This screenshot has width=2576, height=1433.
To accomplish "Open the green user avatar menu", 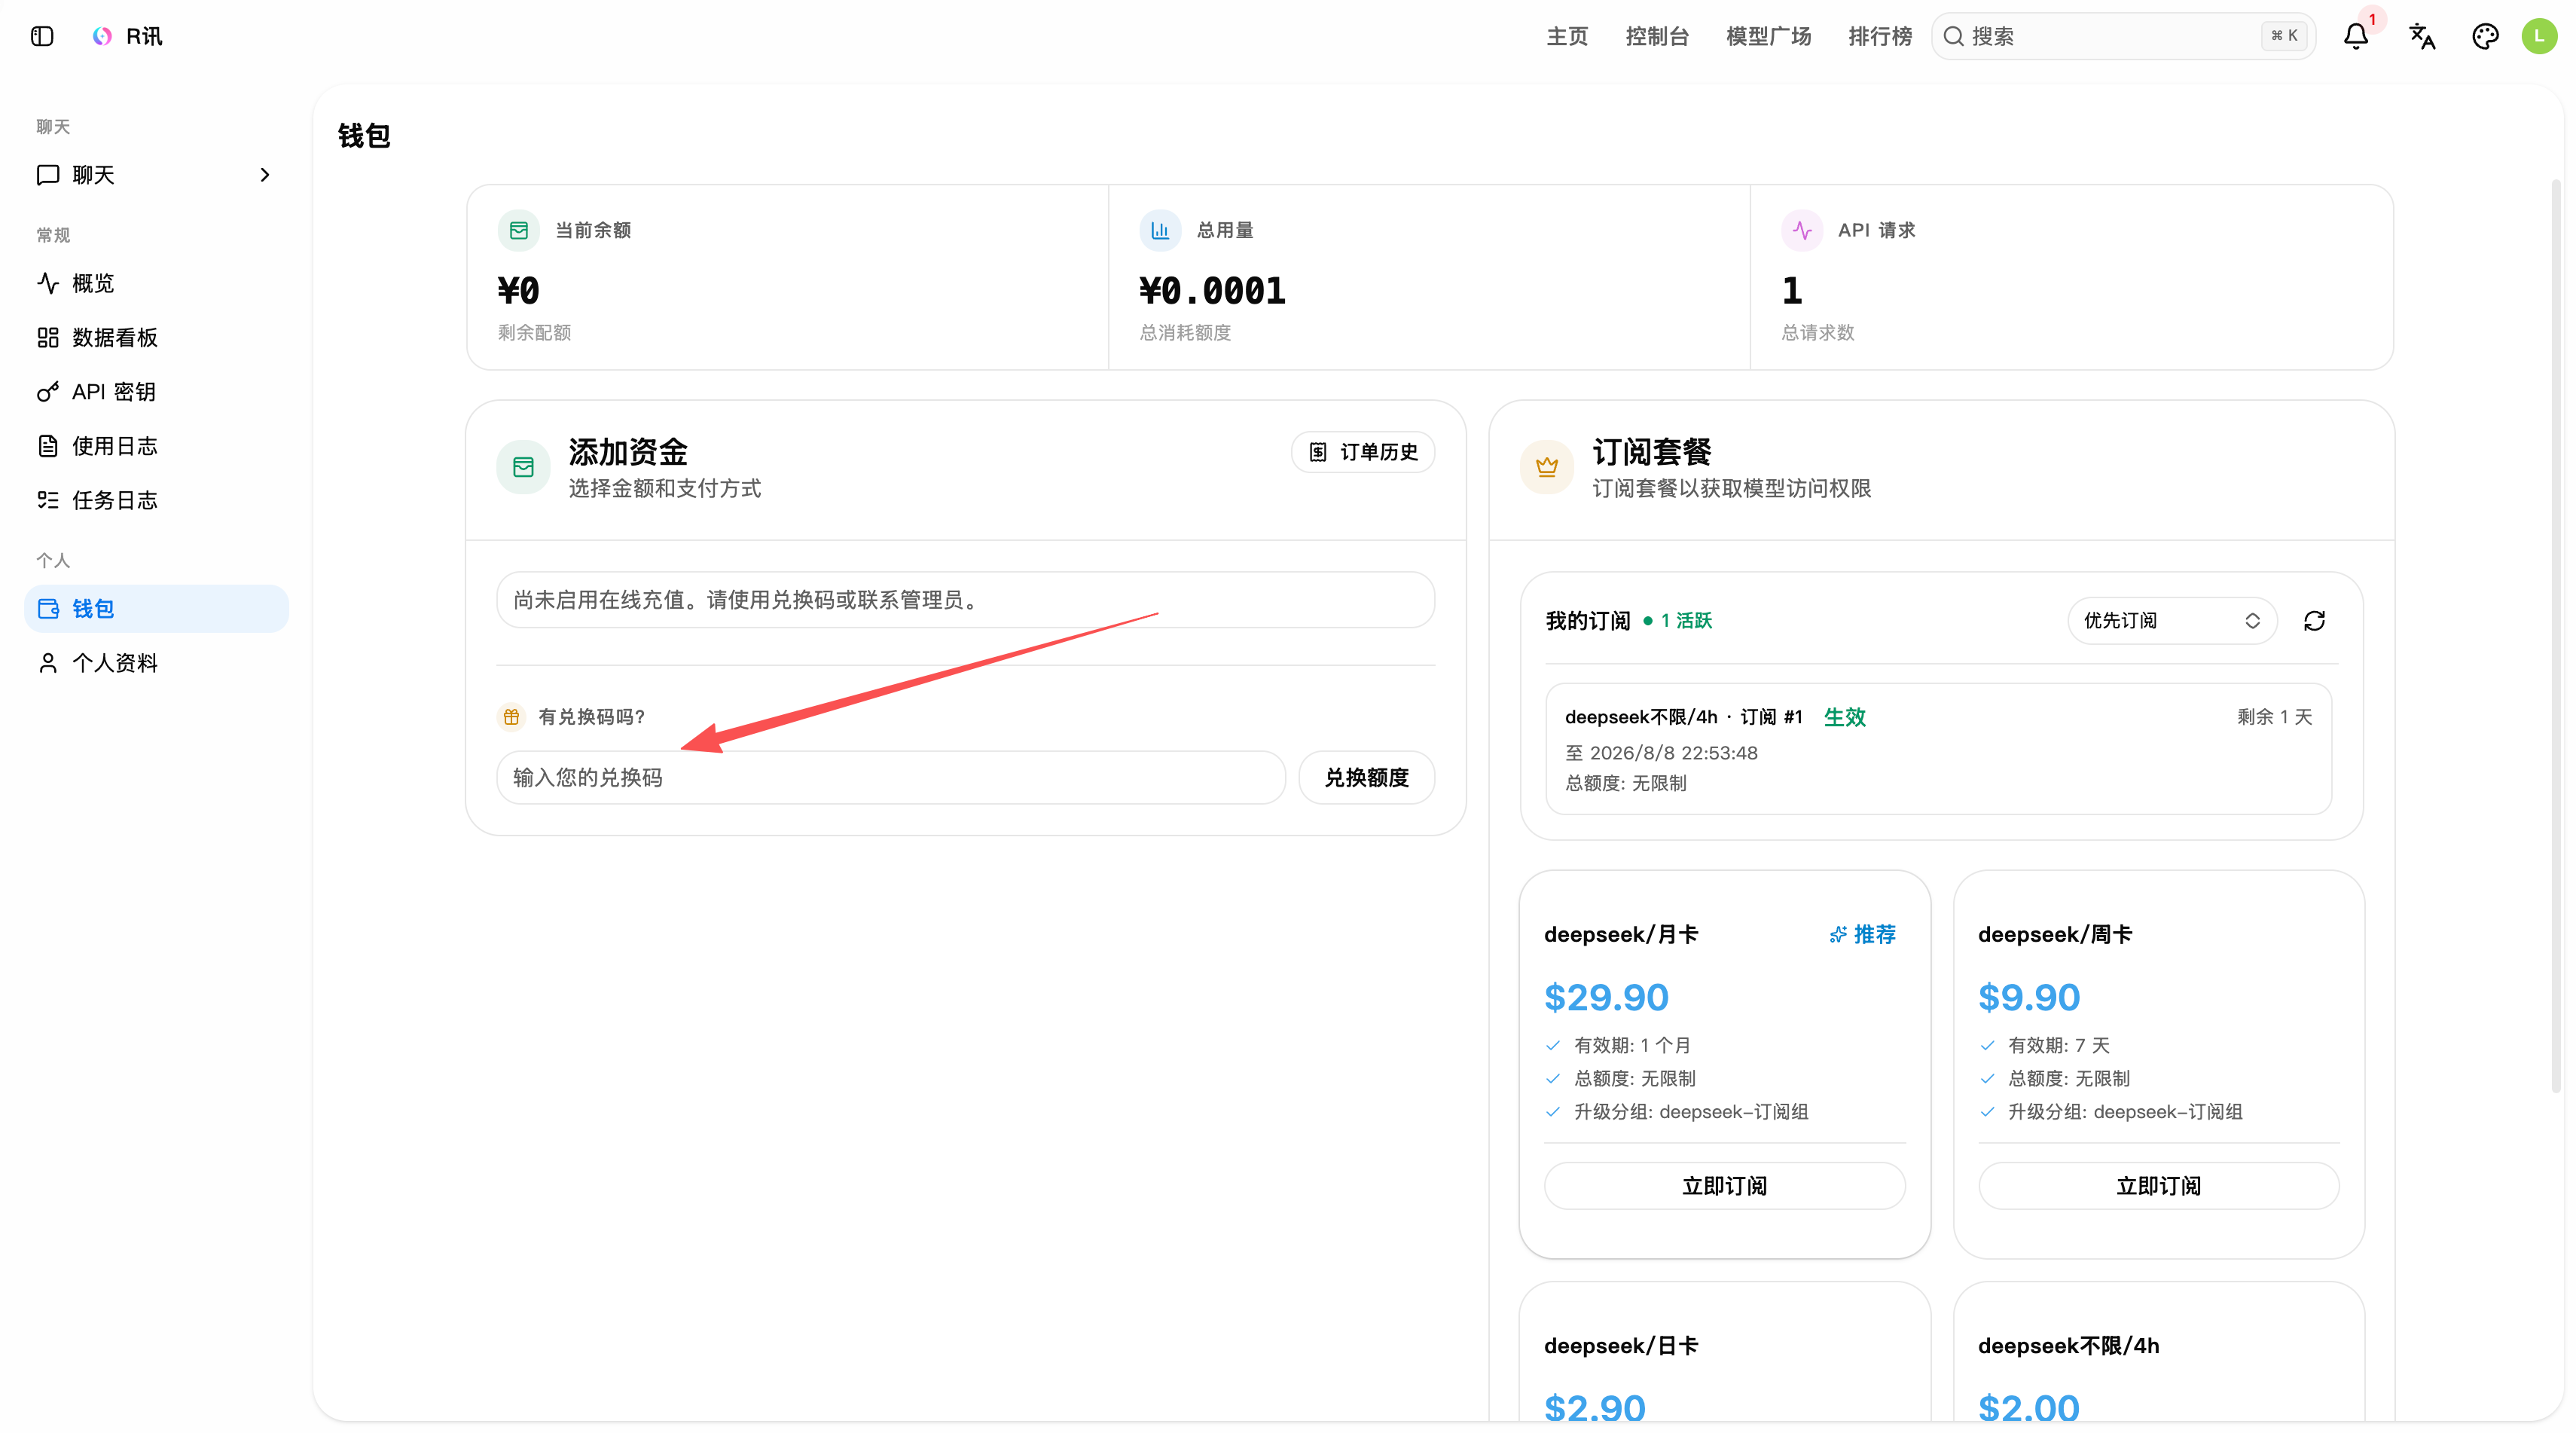I will pyautogui.click(x=2539, y=36).
